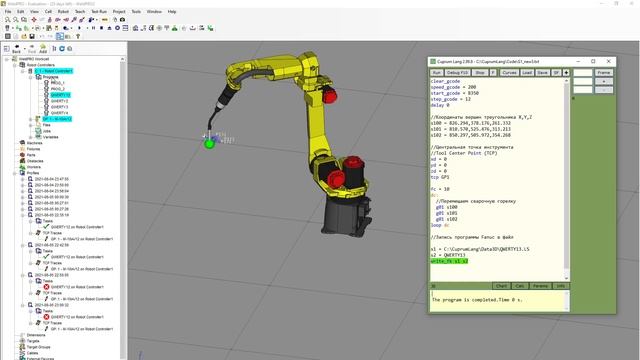Select Obstacles item in tree
This screenshot has height=360, width=640.
35,161
